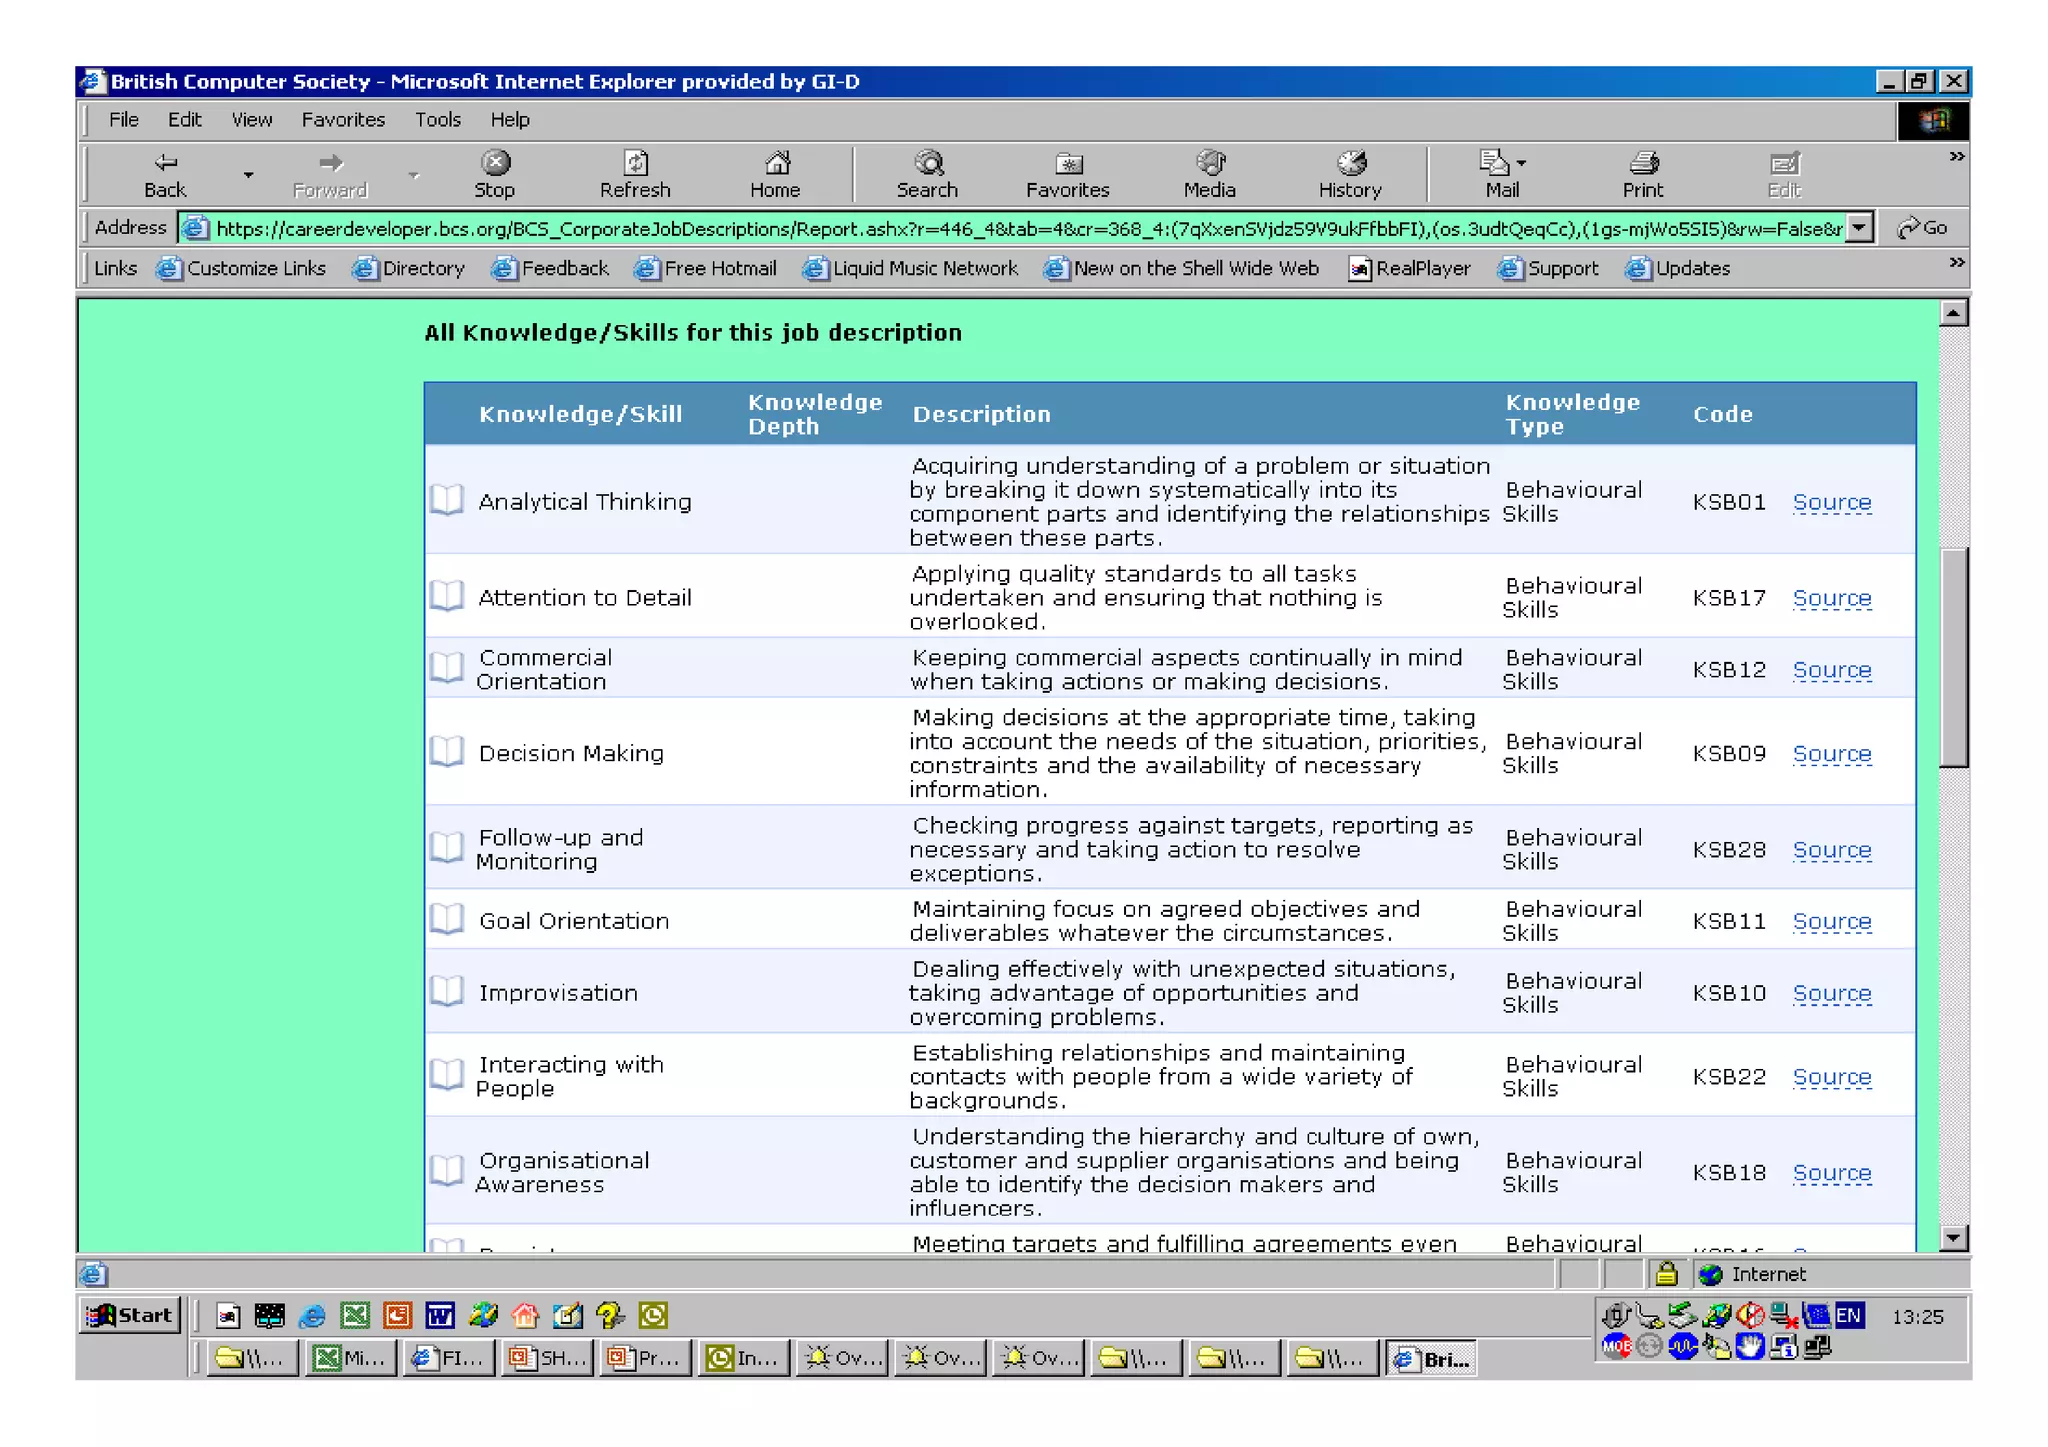This screenshot has width=2048, height=1447.
Task: Expand the Mail button dropdown arrow
Action: [x=1521, y=163]
